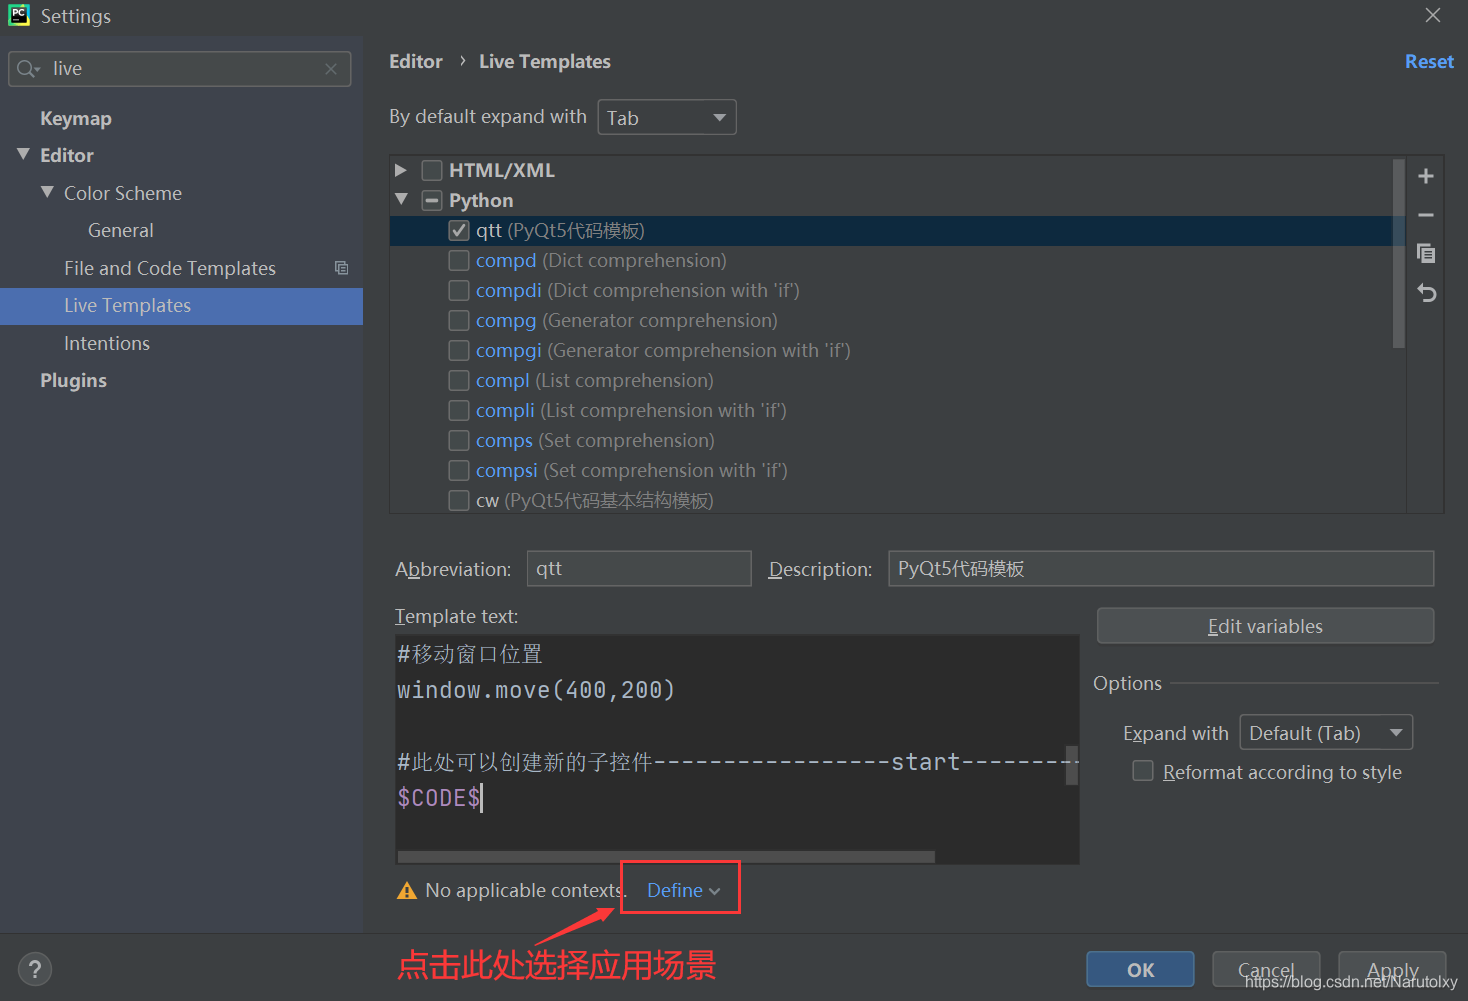This screenshot has height=1001, width=1468.
Task: Select General under Color Scheme
Action: coord(121,230)
